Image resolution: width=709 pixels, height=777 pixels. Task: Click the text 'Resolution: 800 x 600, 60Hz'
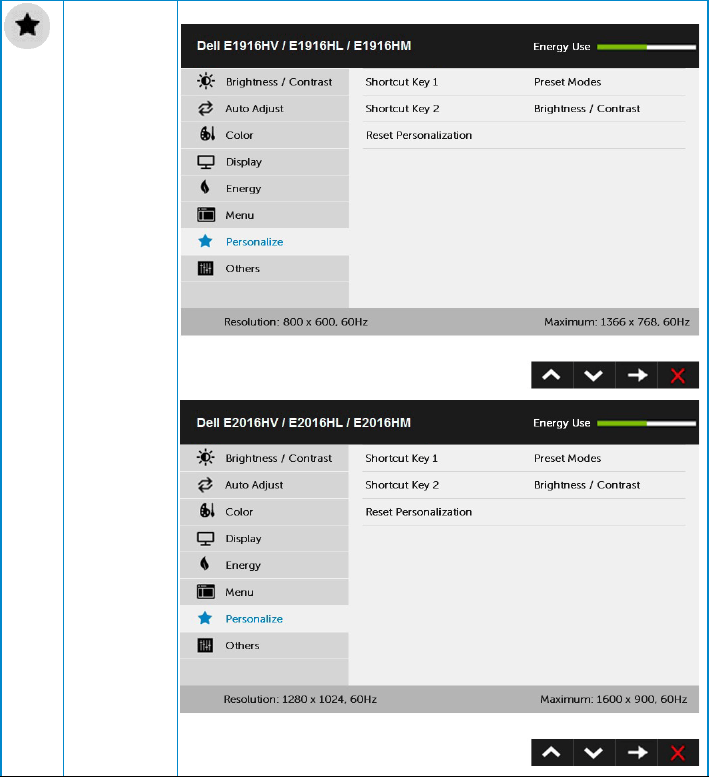coord(296,322)
